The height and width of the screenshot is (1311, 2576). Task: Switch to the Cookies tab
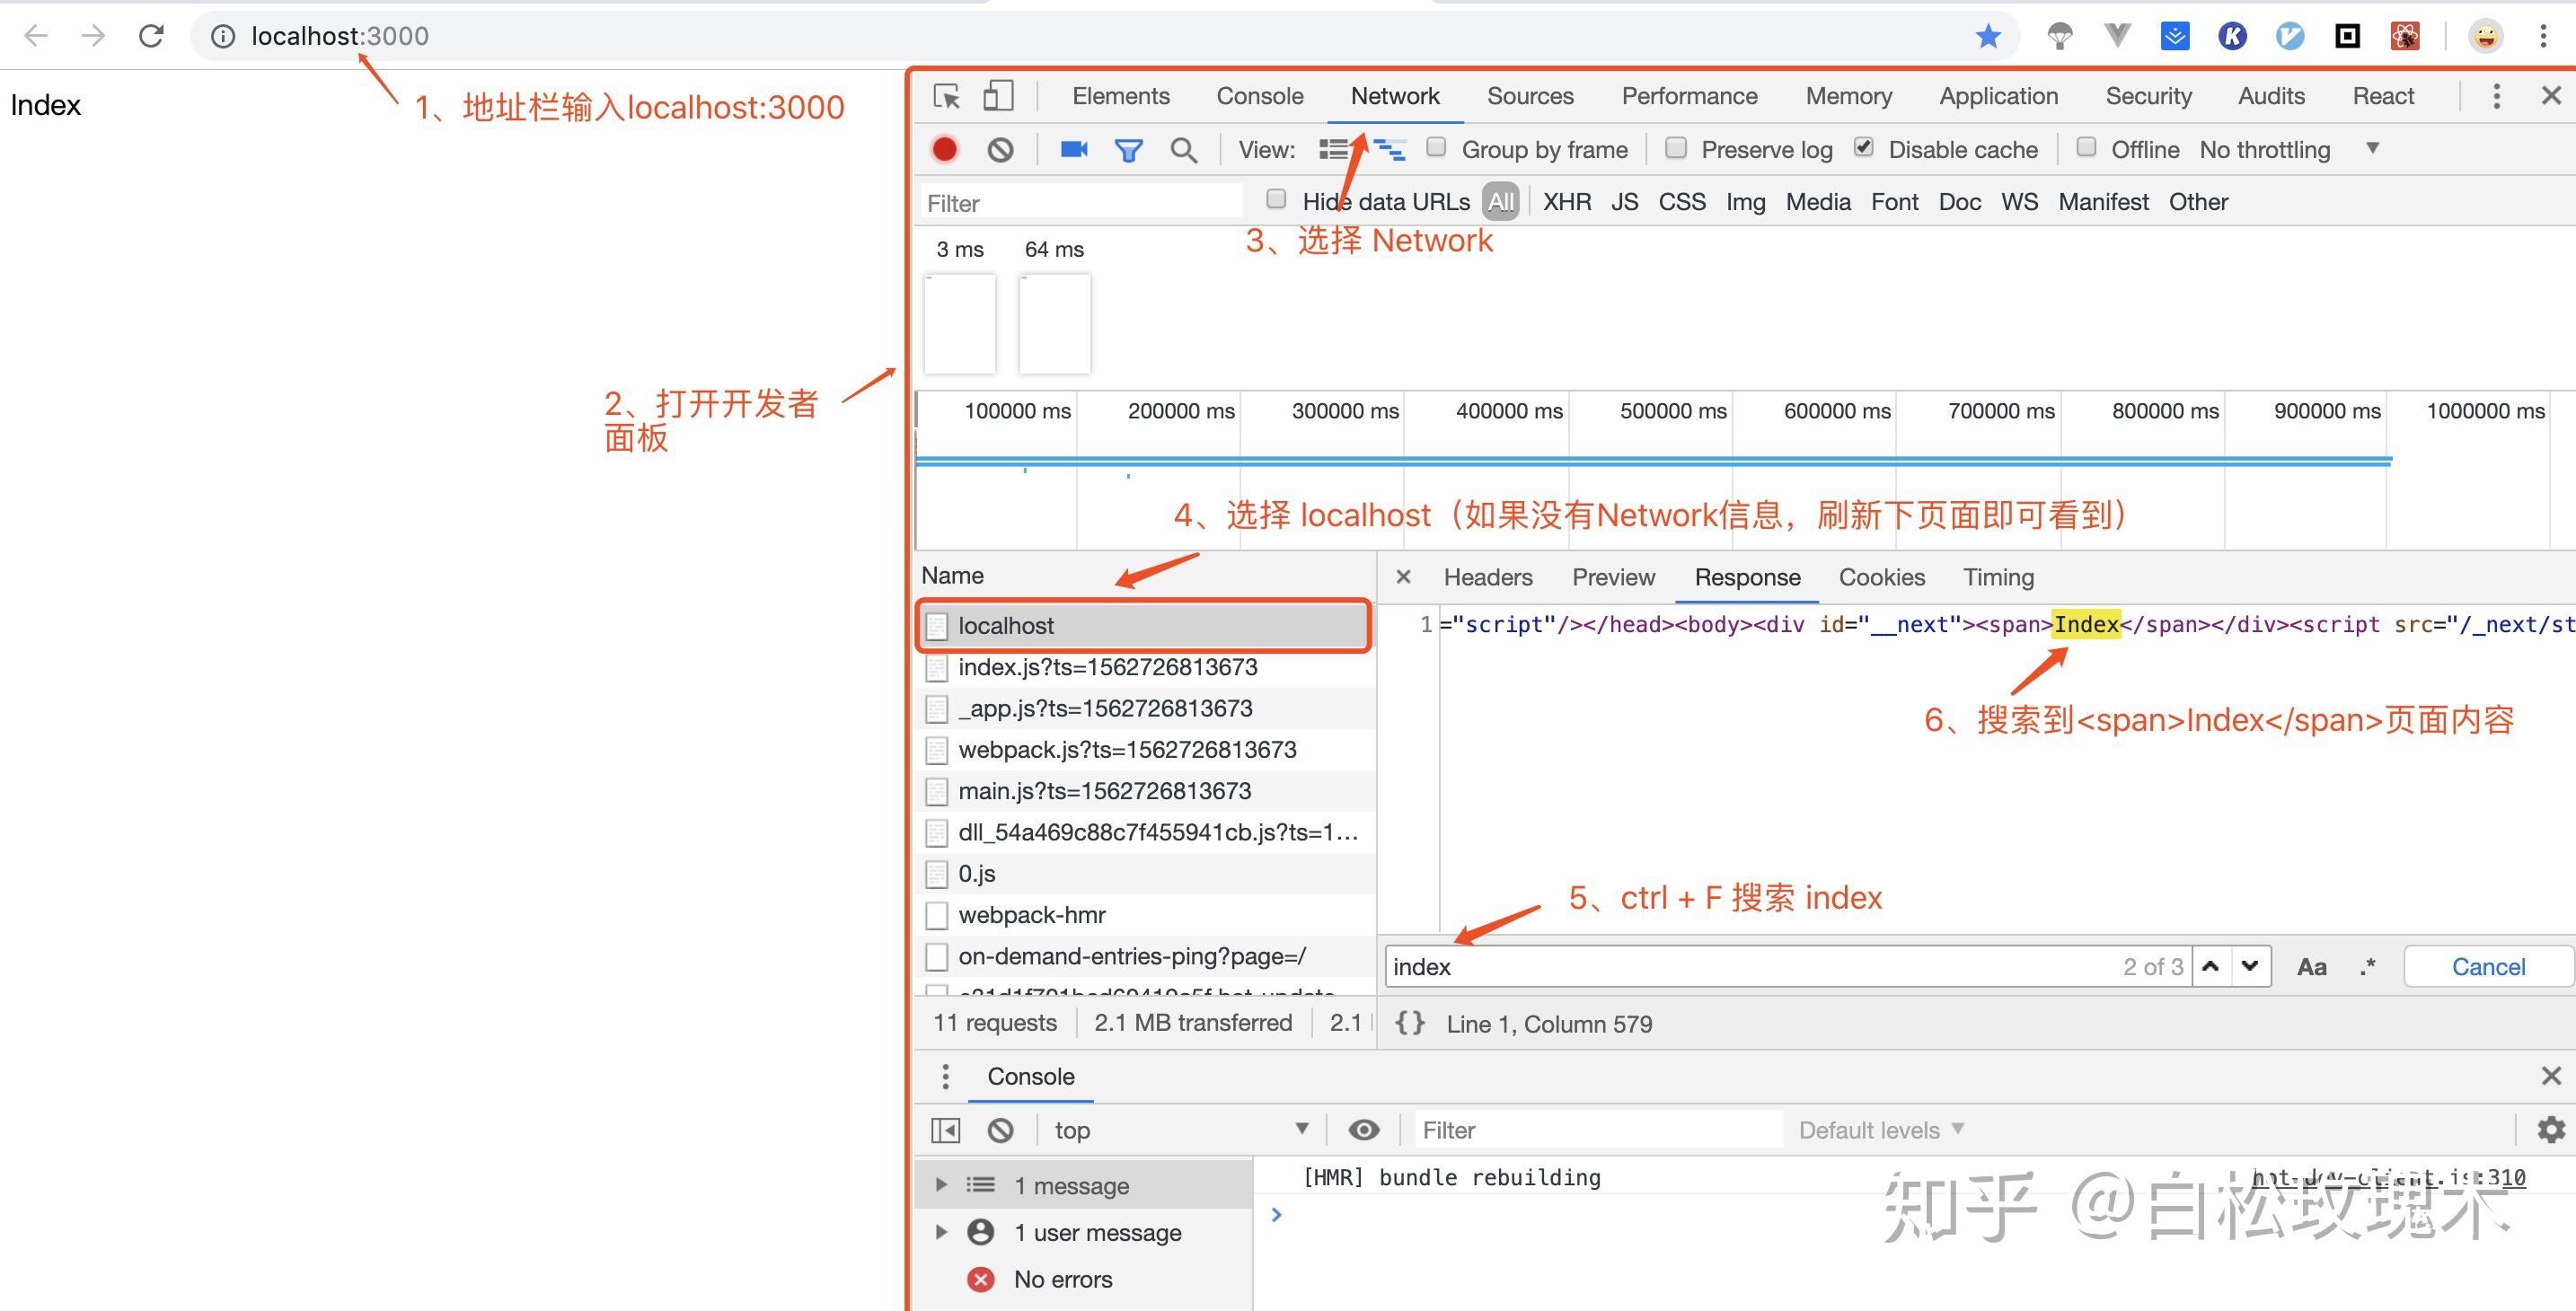(1881, 577)
